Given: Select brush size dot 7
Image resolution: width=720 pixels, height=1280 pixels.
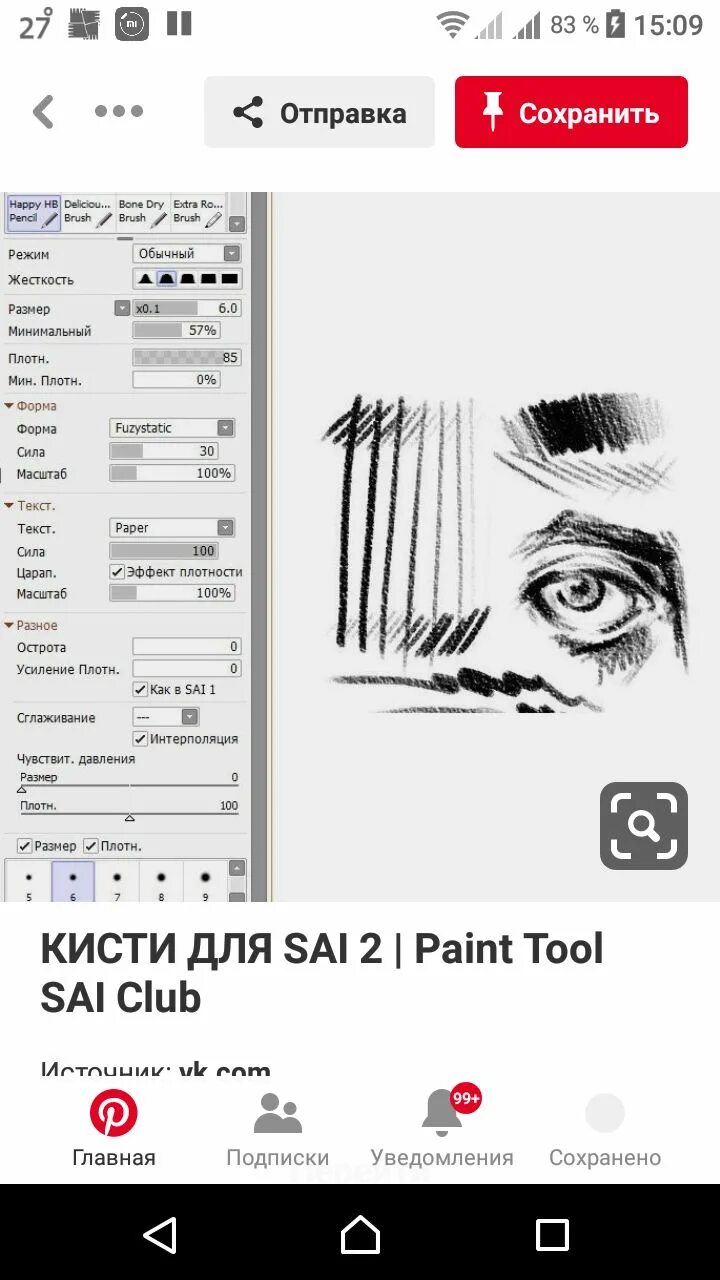Looking at the screenshot, I should point(117,883).
